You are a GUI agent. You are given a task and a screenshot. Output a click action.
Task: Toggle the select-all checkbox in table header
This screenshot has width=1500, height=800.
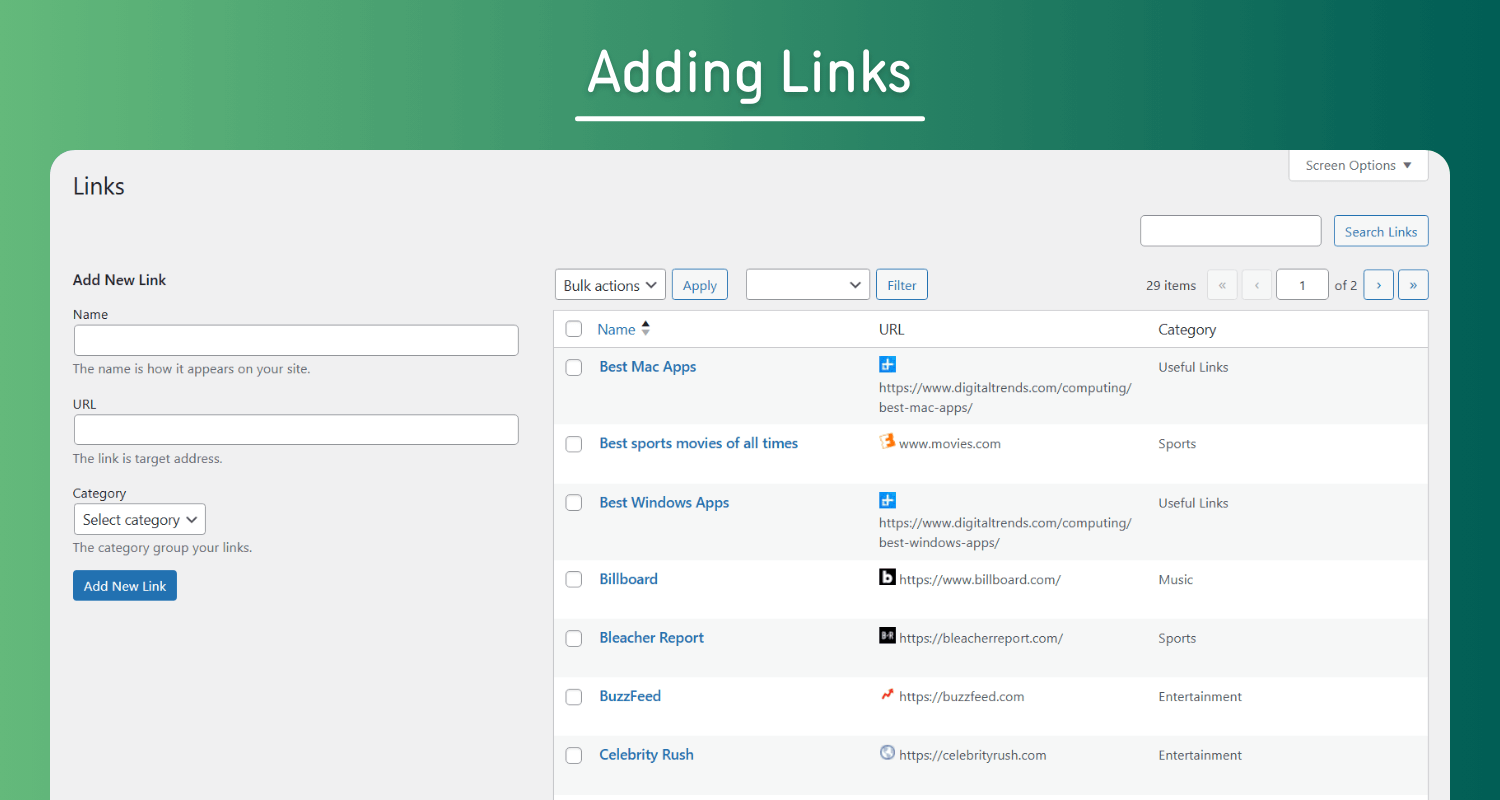click(x=574, y=329)
